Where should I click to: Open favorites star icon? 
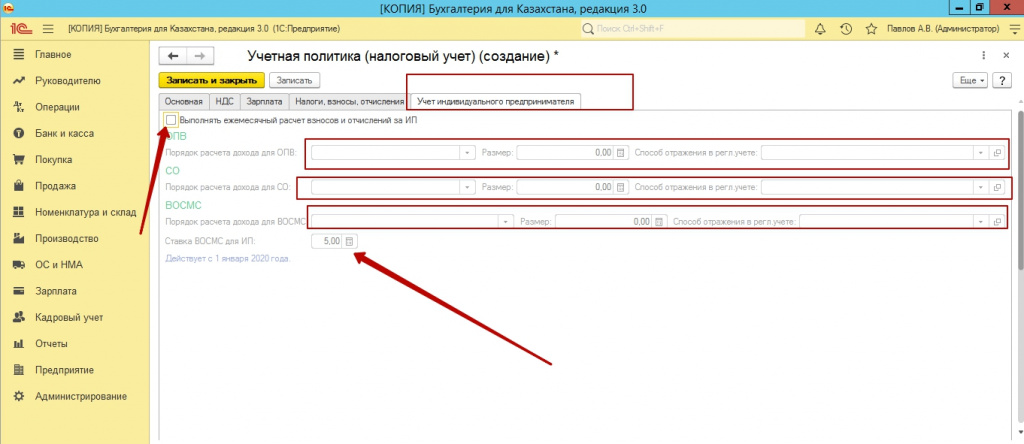point(871,29)
